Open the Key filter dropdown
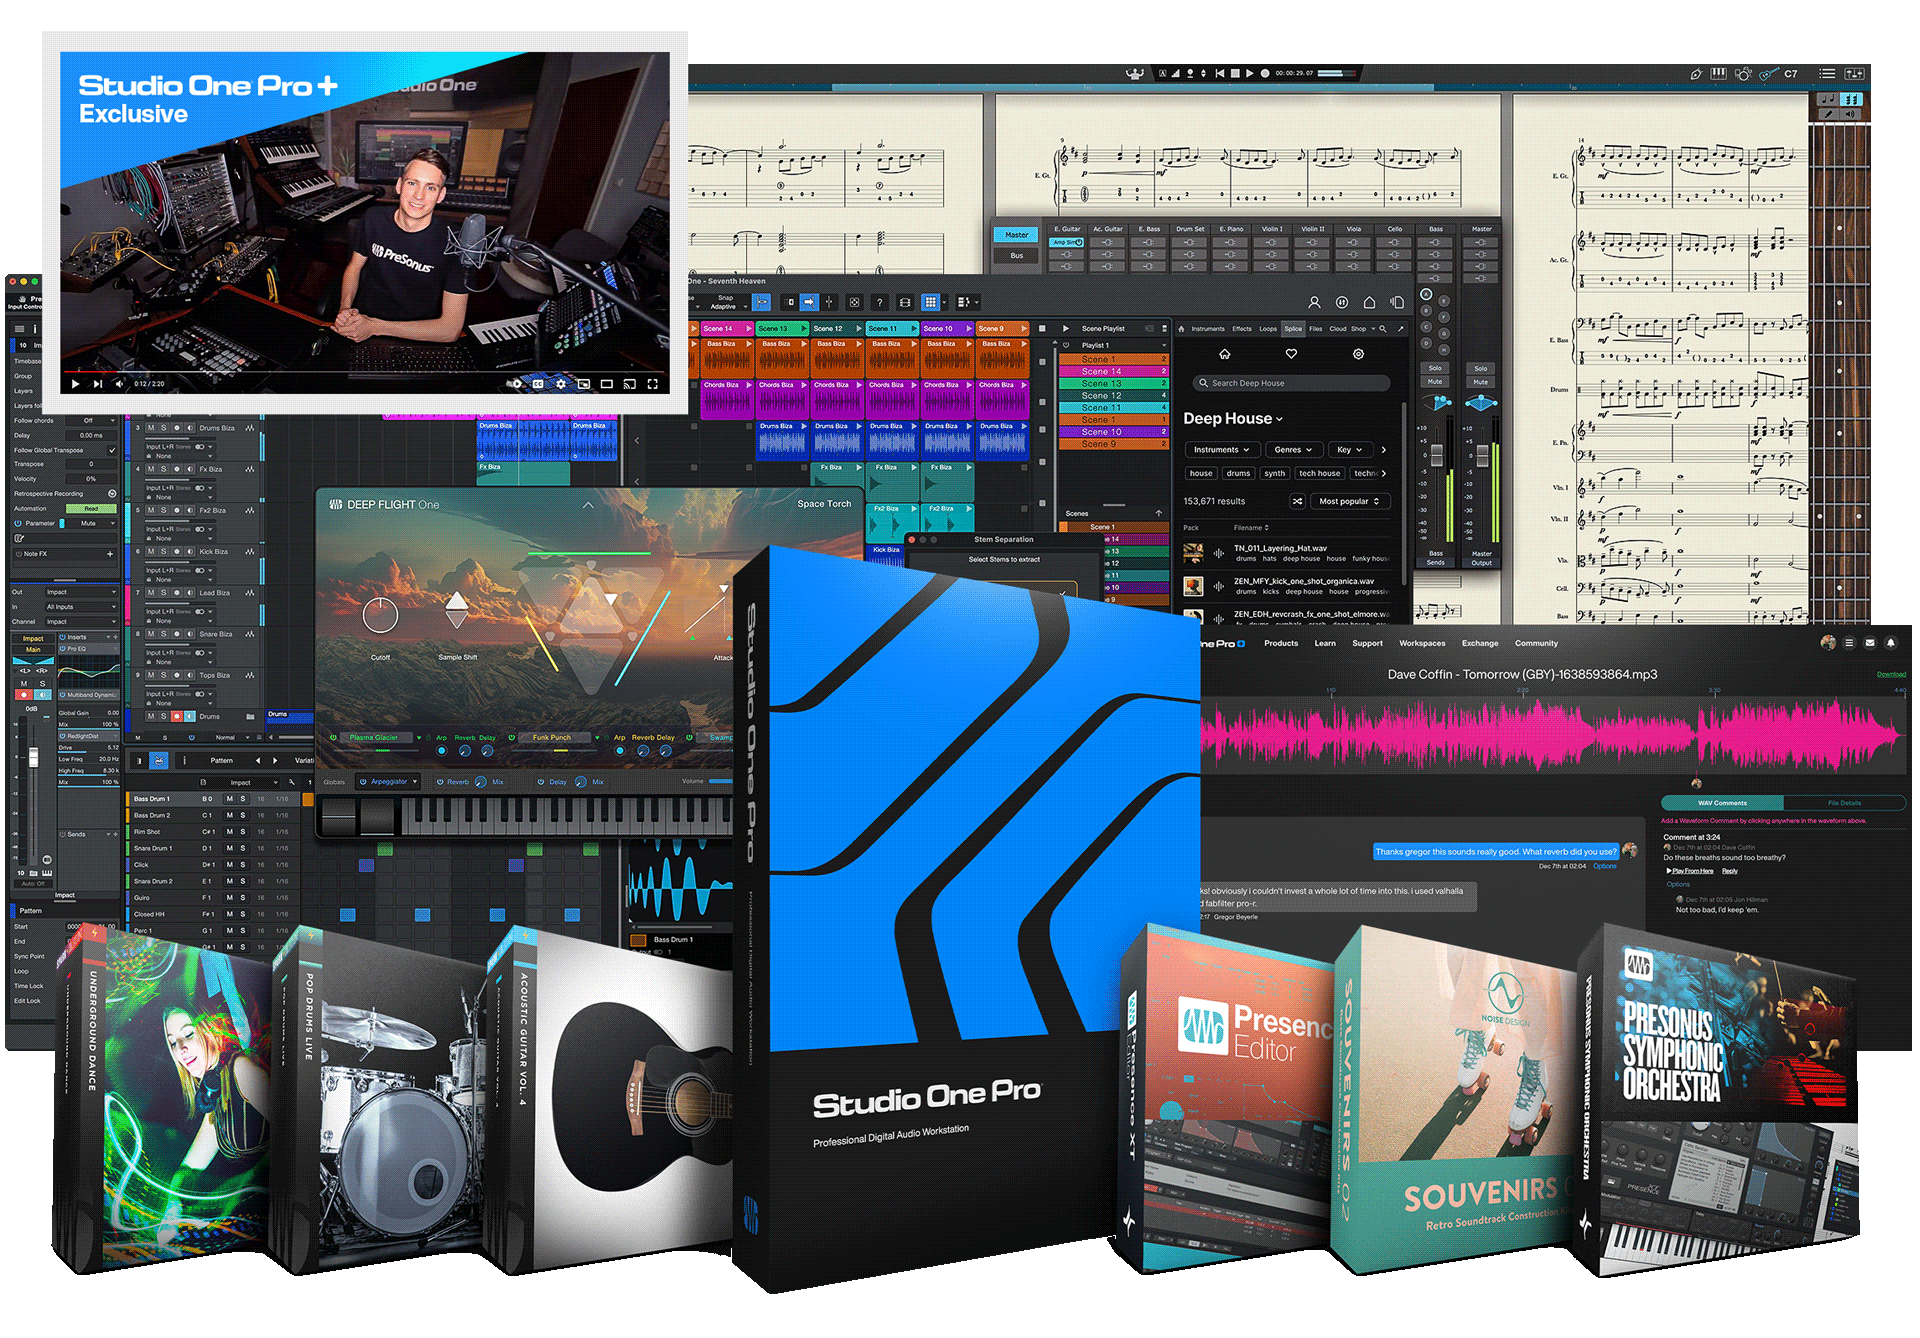 click(x=1349, y=449)
